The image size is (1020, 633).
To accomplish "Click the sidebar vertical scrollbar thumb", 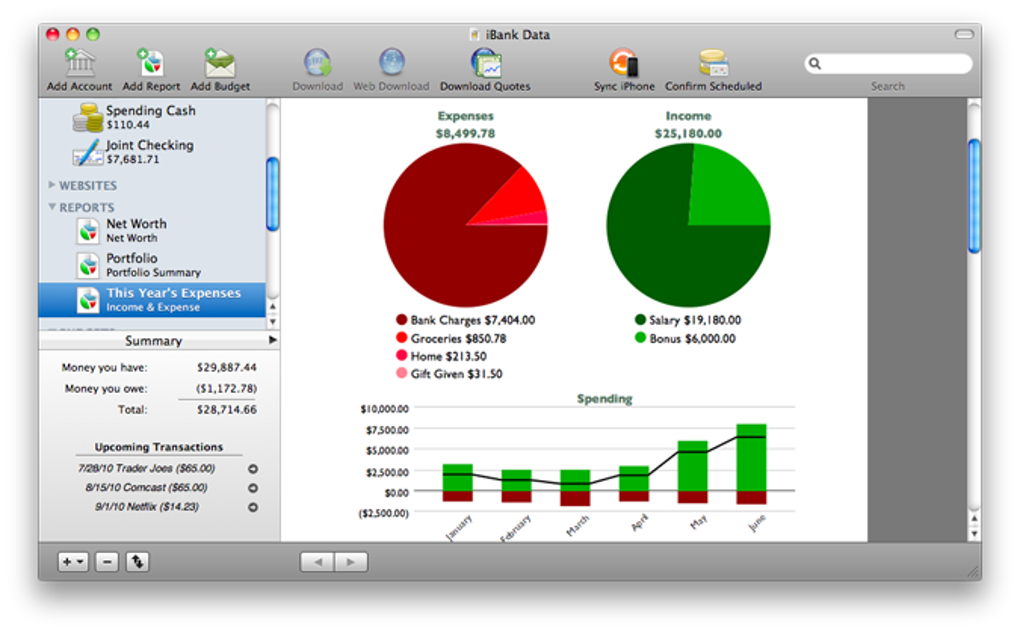I will 273,194.
